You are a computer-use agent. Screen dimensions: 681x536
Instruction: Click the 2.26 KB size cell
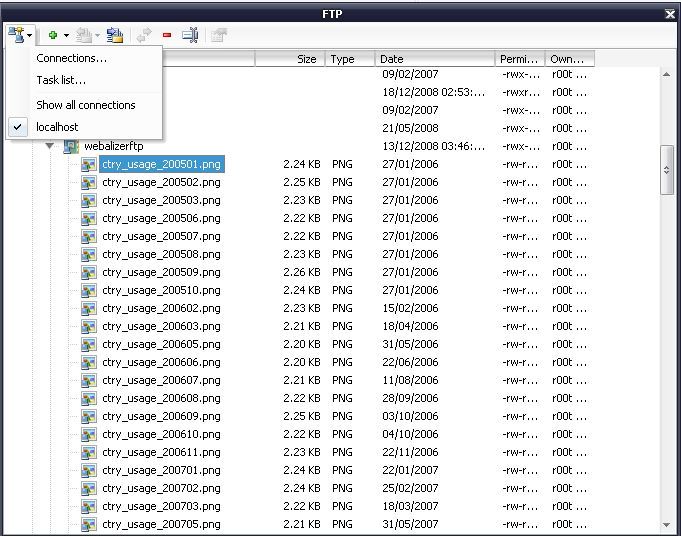pyautogui.click(x=302, y=272)
